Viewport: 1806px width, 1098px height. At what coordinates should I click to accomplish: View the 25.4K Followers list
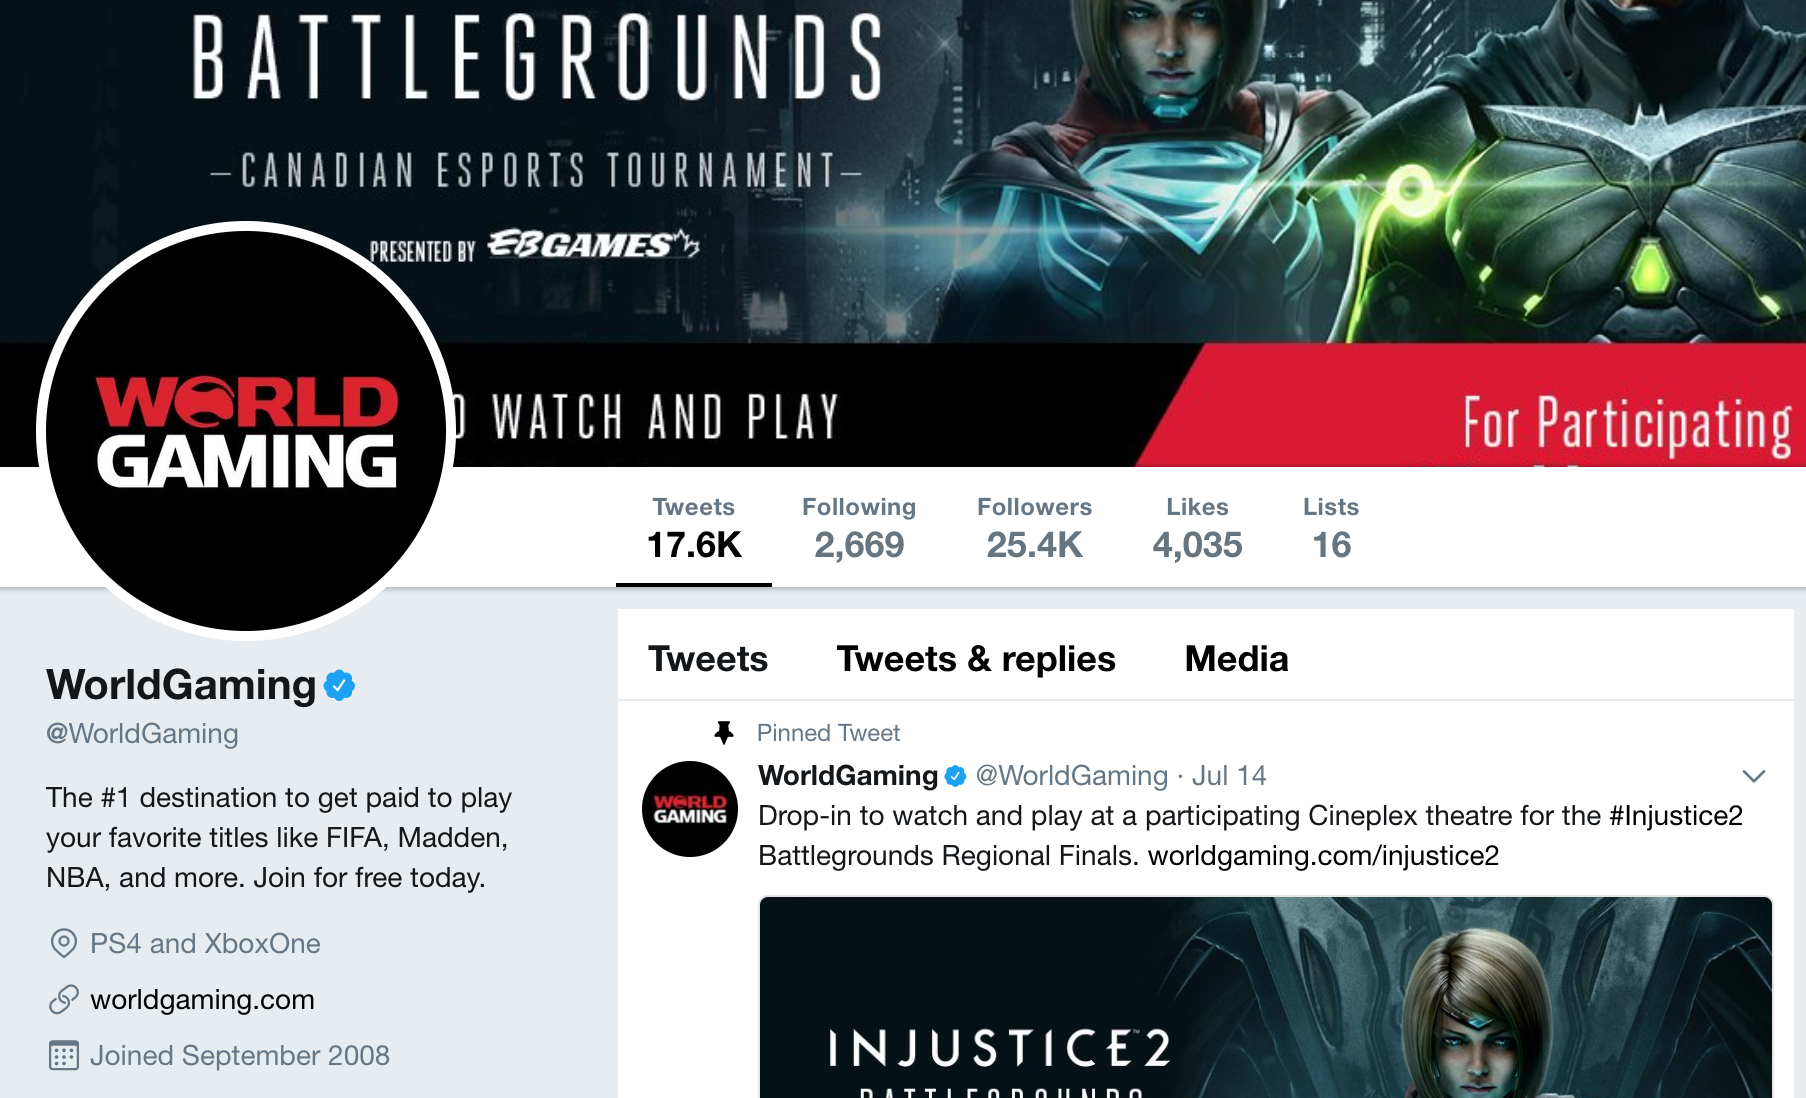tap(1034, 529)
